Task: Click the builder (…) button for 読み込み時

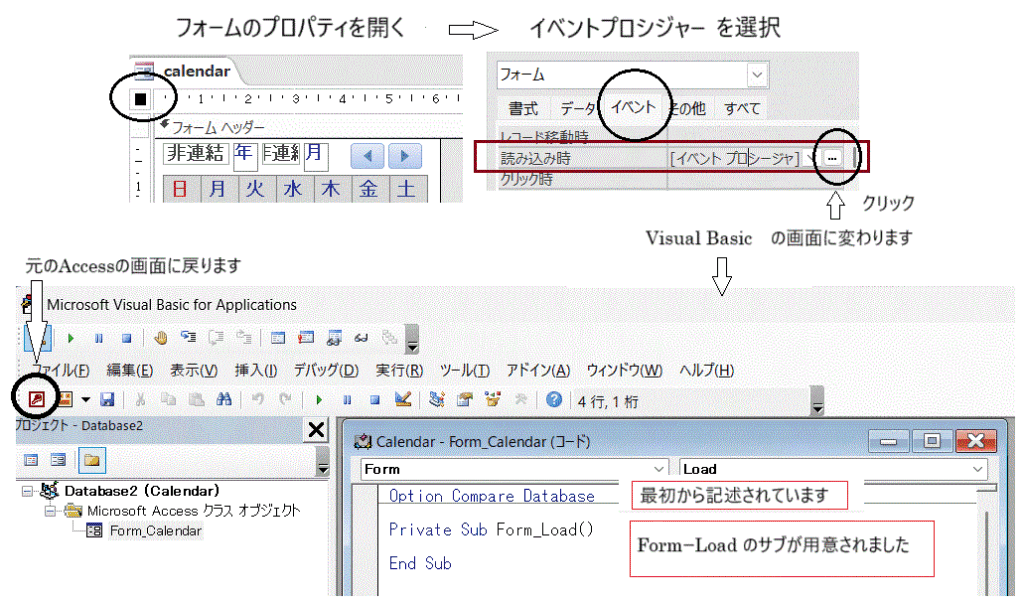Action: point(832,158)
